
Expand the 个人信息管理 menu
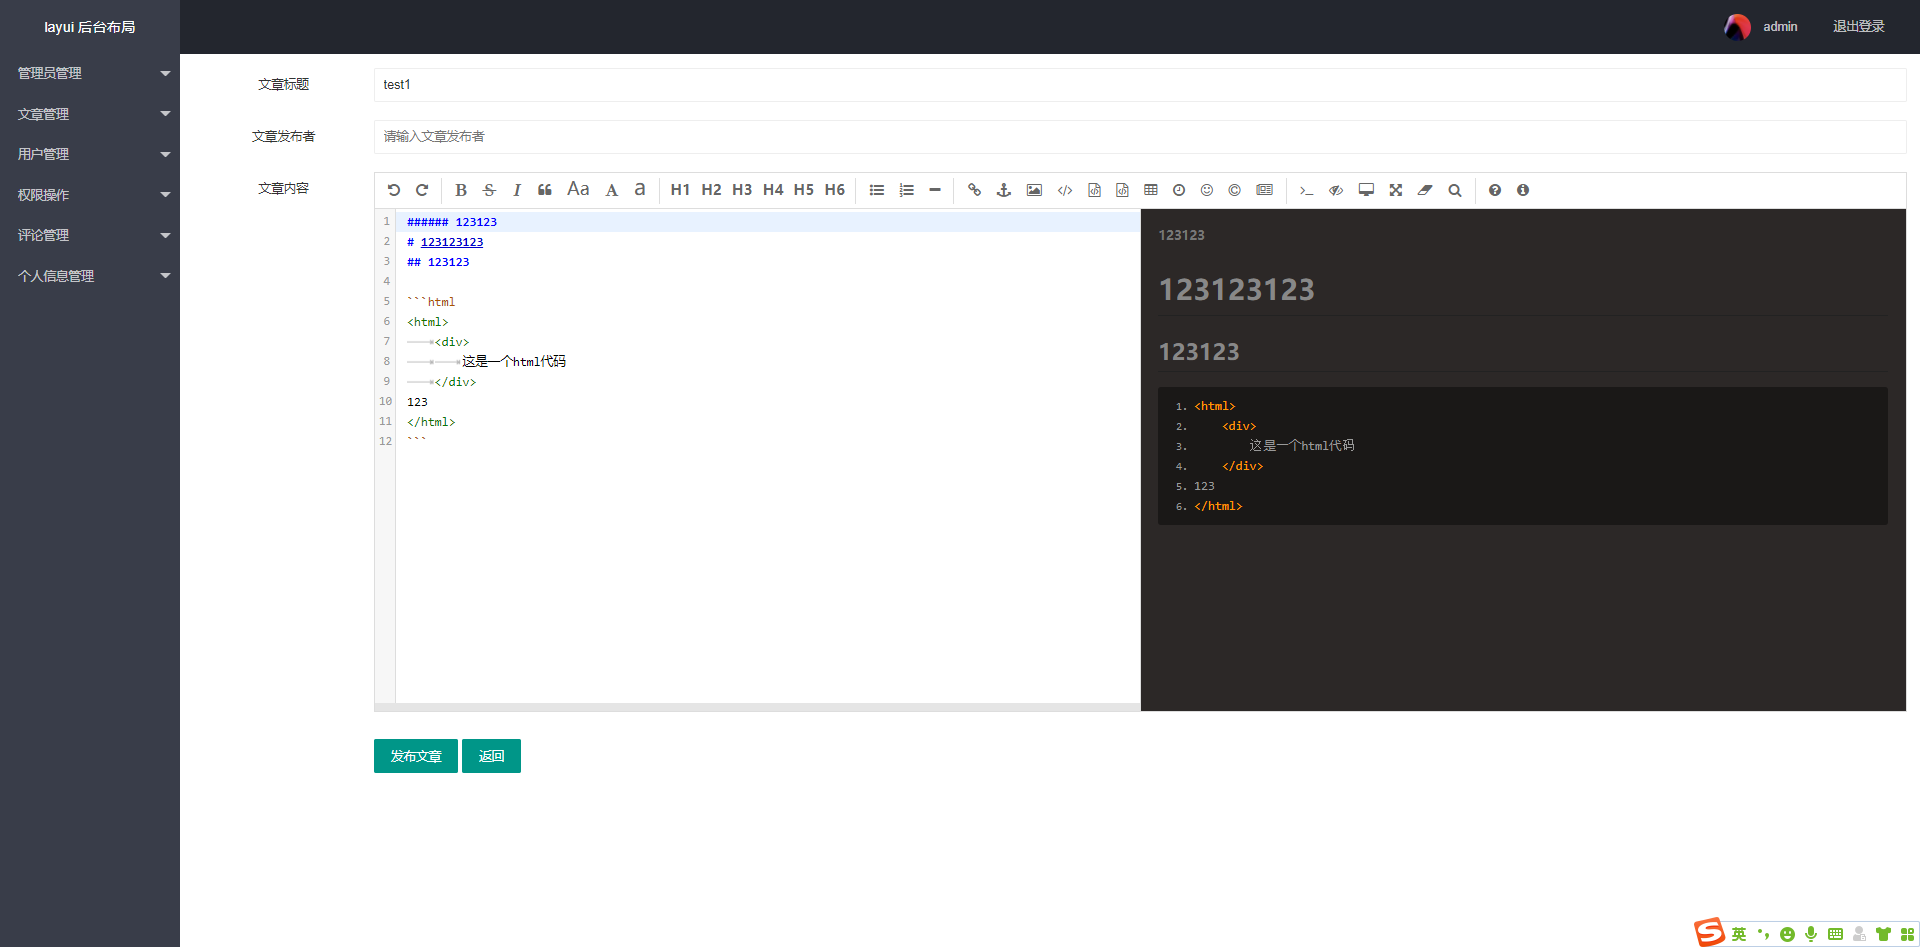click(x=90, y=276)
